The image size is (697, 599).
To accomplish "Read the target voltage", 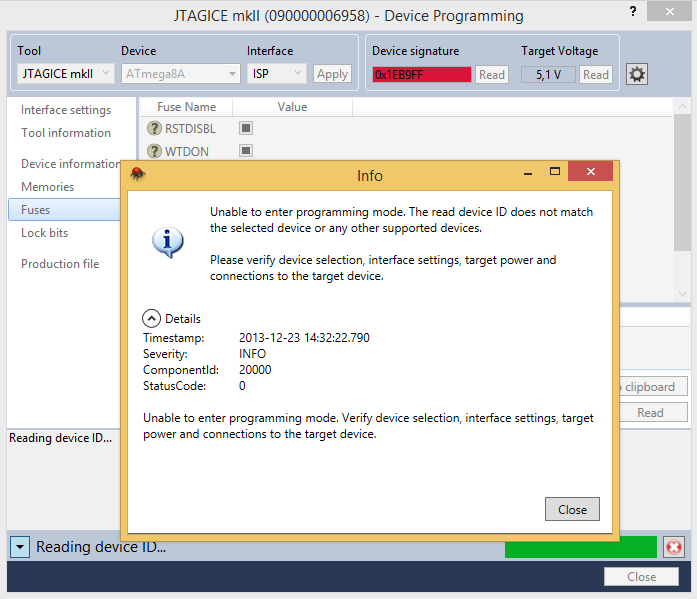I will coord(596,75).
